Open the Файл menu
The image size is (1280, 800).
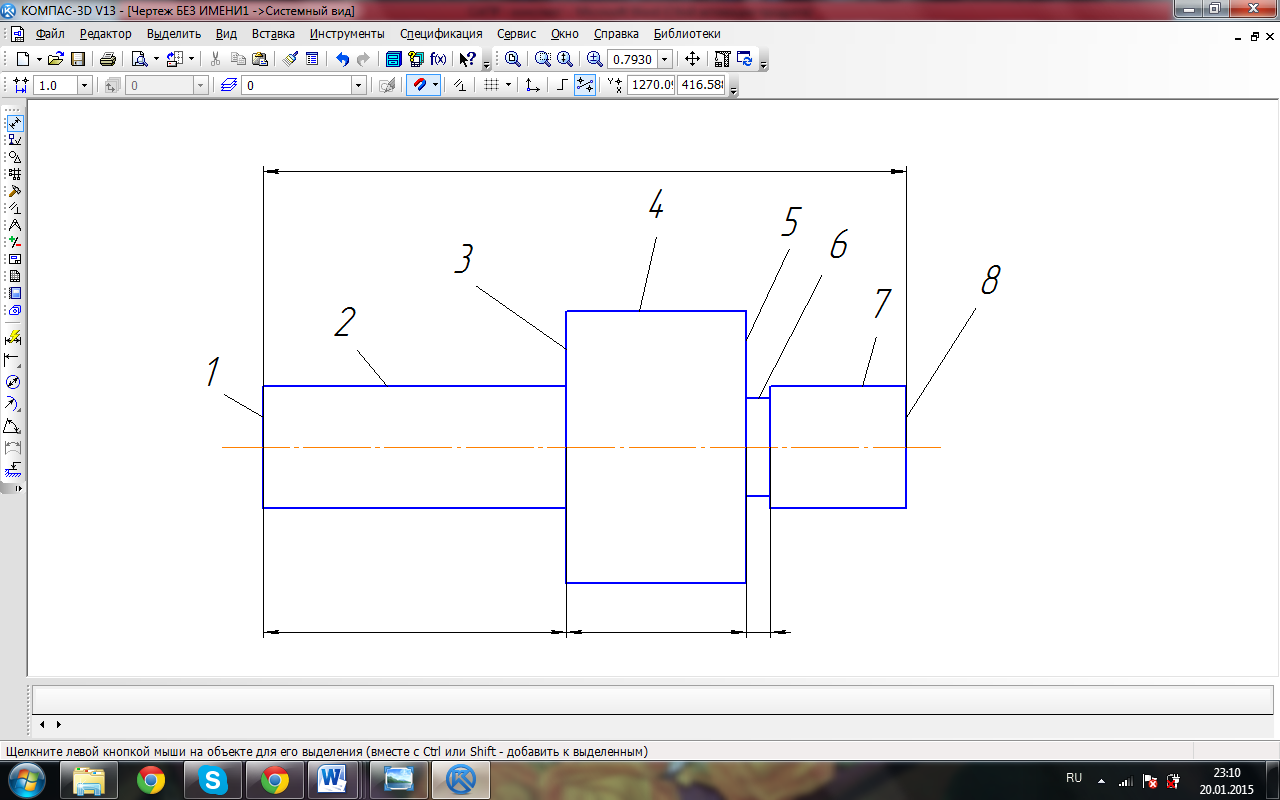(50, 33)
